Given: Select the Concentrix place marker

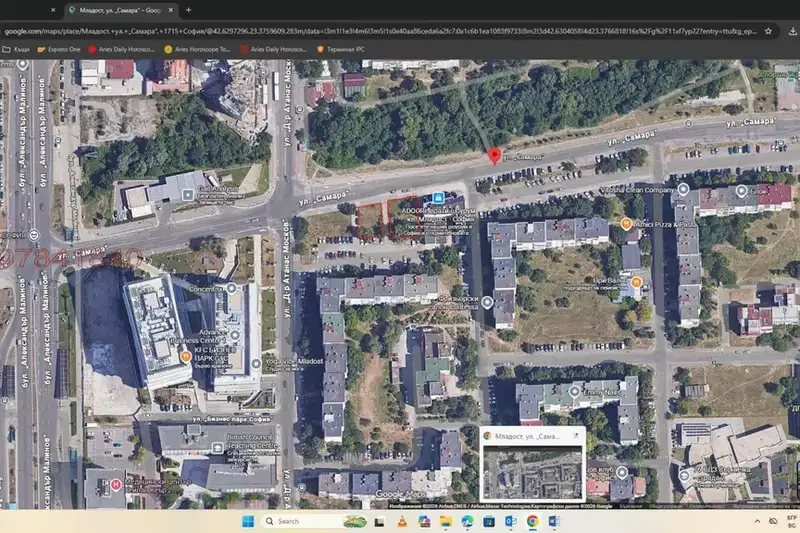Looking at the screenshot, I should (x=231, y=288).
